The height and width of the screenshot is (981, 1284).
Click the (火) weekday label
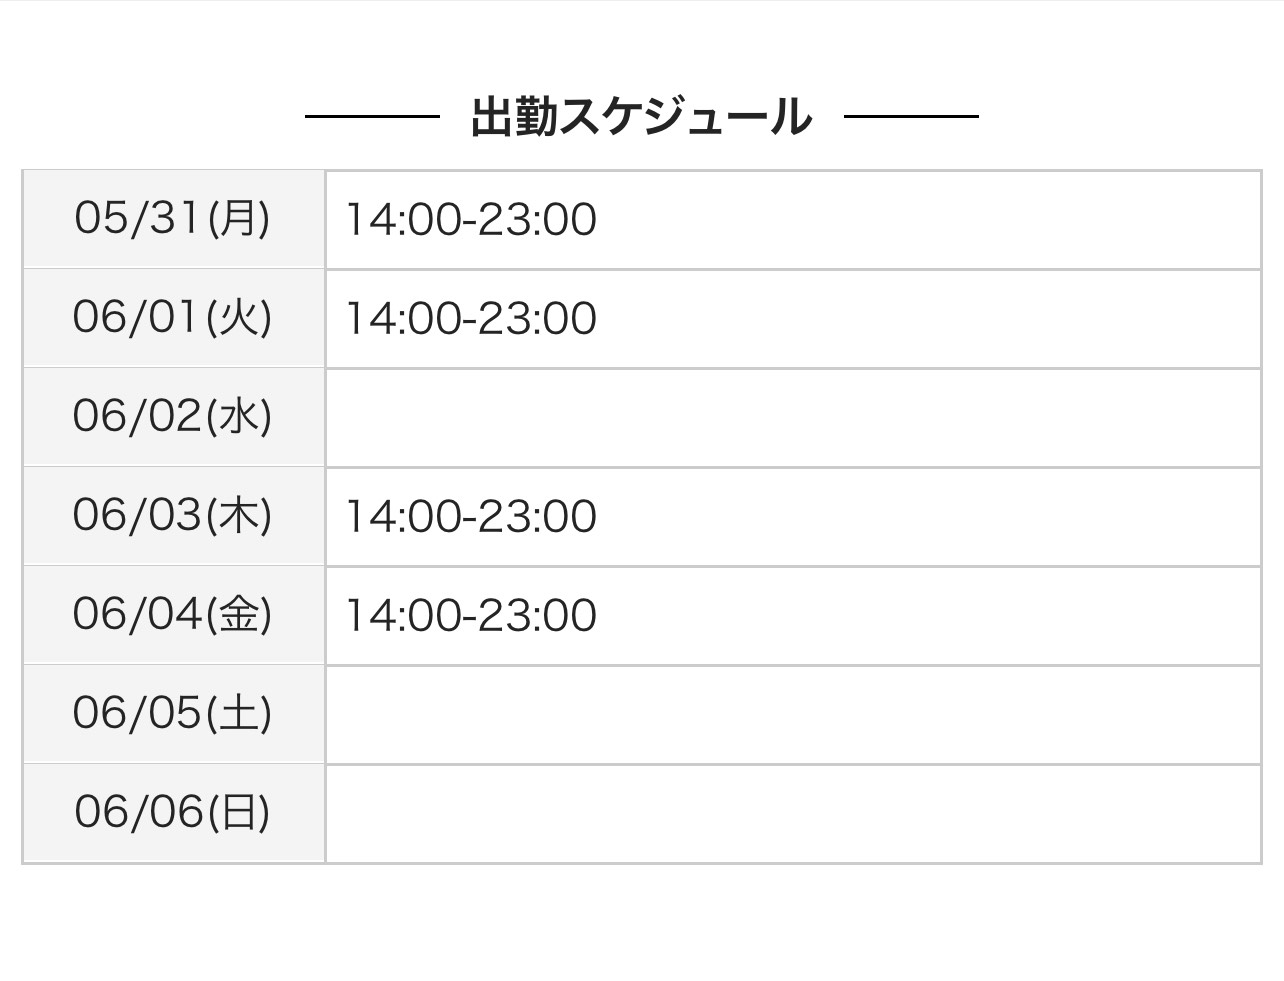coord(239,318)
